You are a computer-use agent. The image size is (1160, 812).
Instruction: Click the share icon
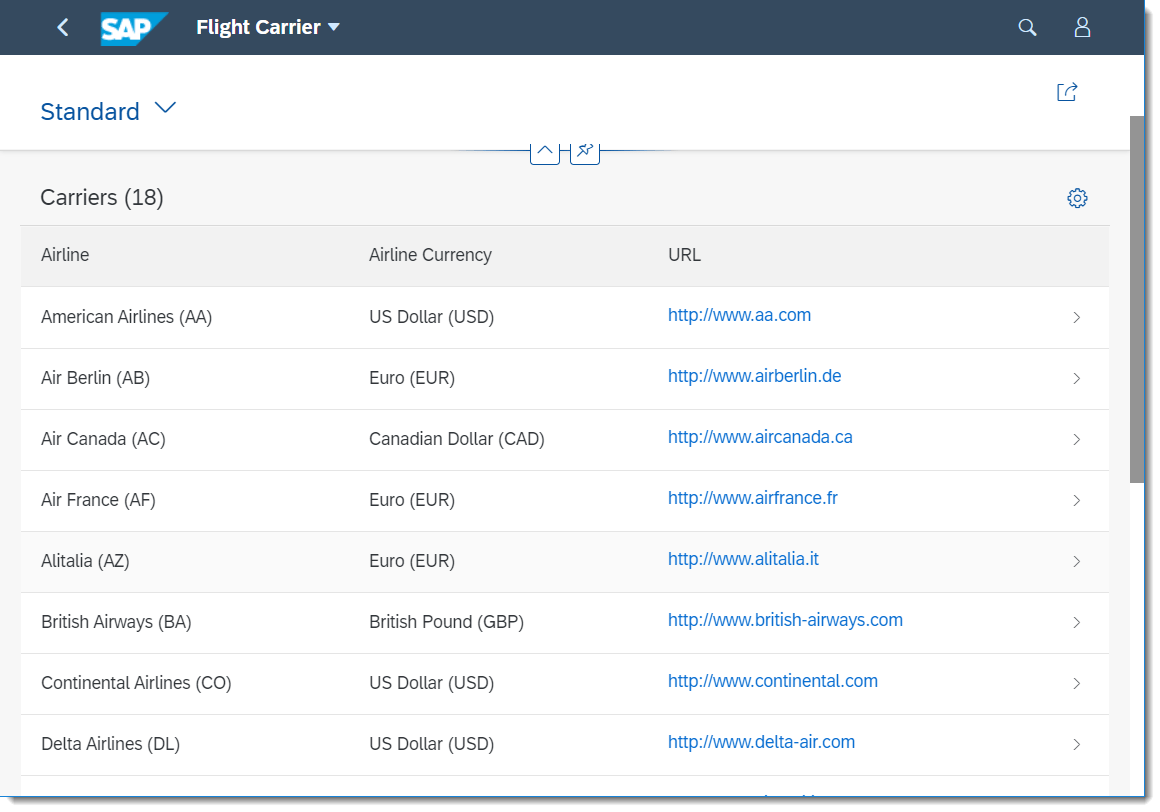[1067, 92]
